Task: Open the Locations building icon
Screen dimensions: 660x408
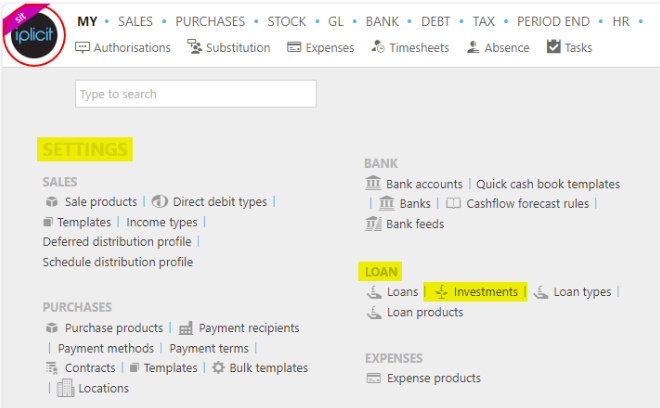Action: [x=65, y=388]
